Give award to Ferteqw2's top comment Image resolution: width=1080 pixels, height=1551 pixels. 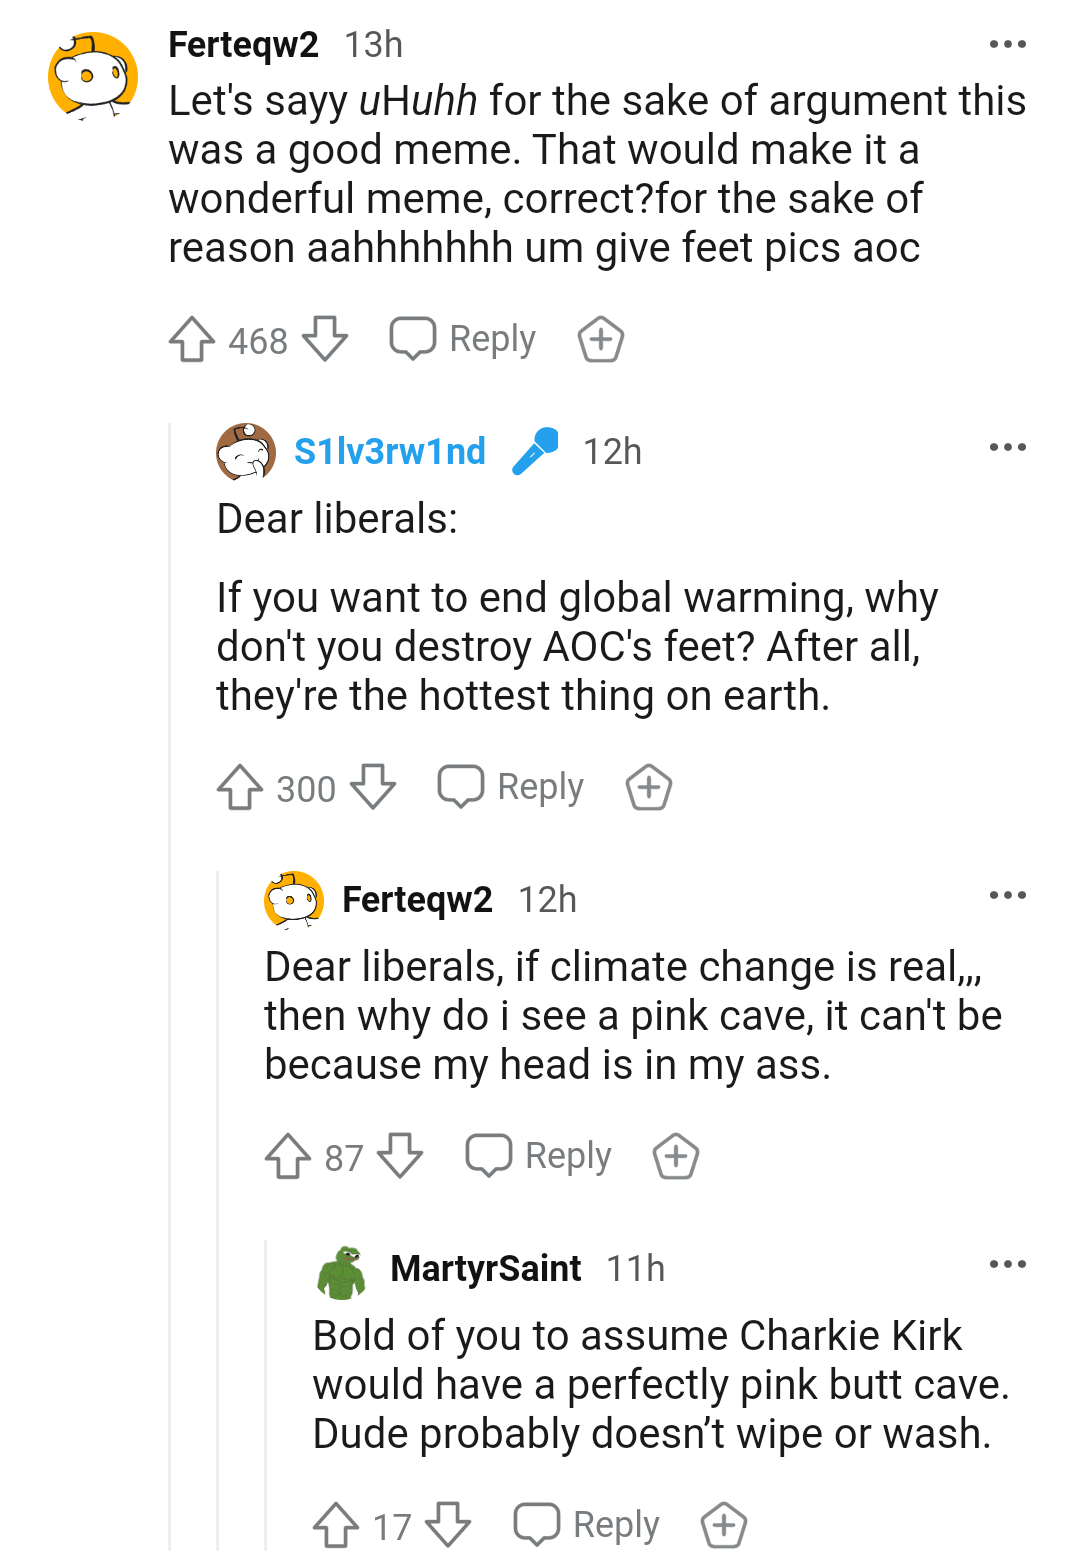point(601,339)
